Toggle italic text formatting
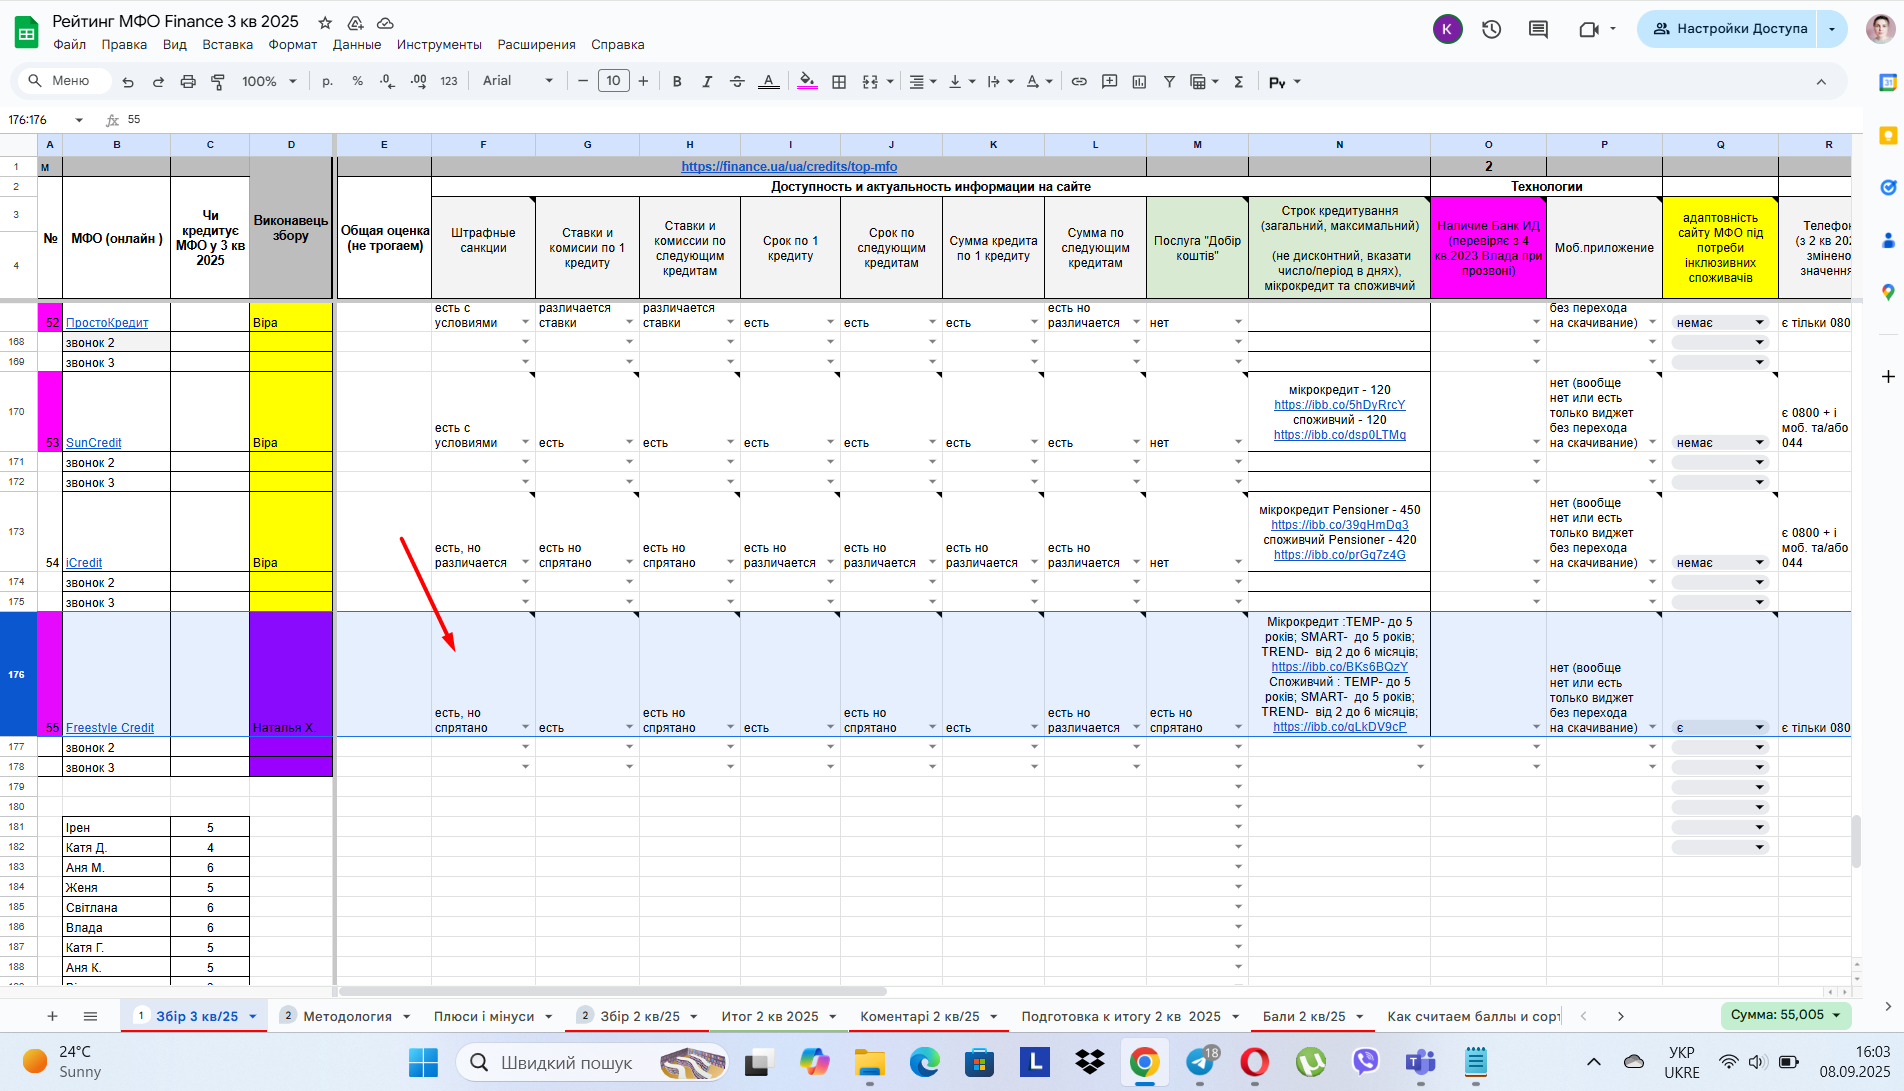This screenshot has height=1091, width=1904. [x=707, y=82]
